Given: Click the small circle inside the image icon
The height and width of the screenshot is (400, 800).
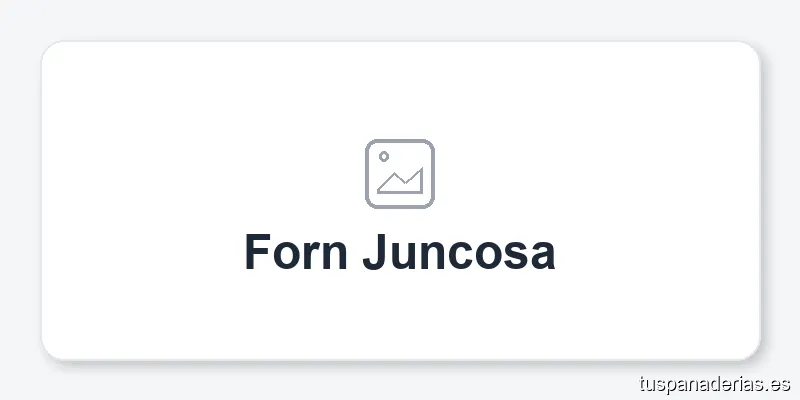Looking at the screenshot, I should click(x=384, y=157).
